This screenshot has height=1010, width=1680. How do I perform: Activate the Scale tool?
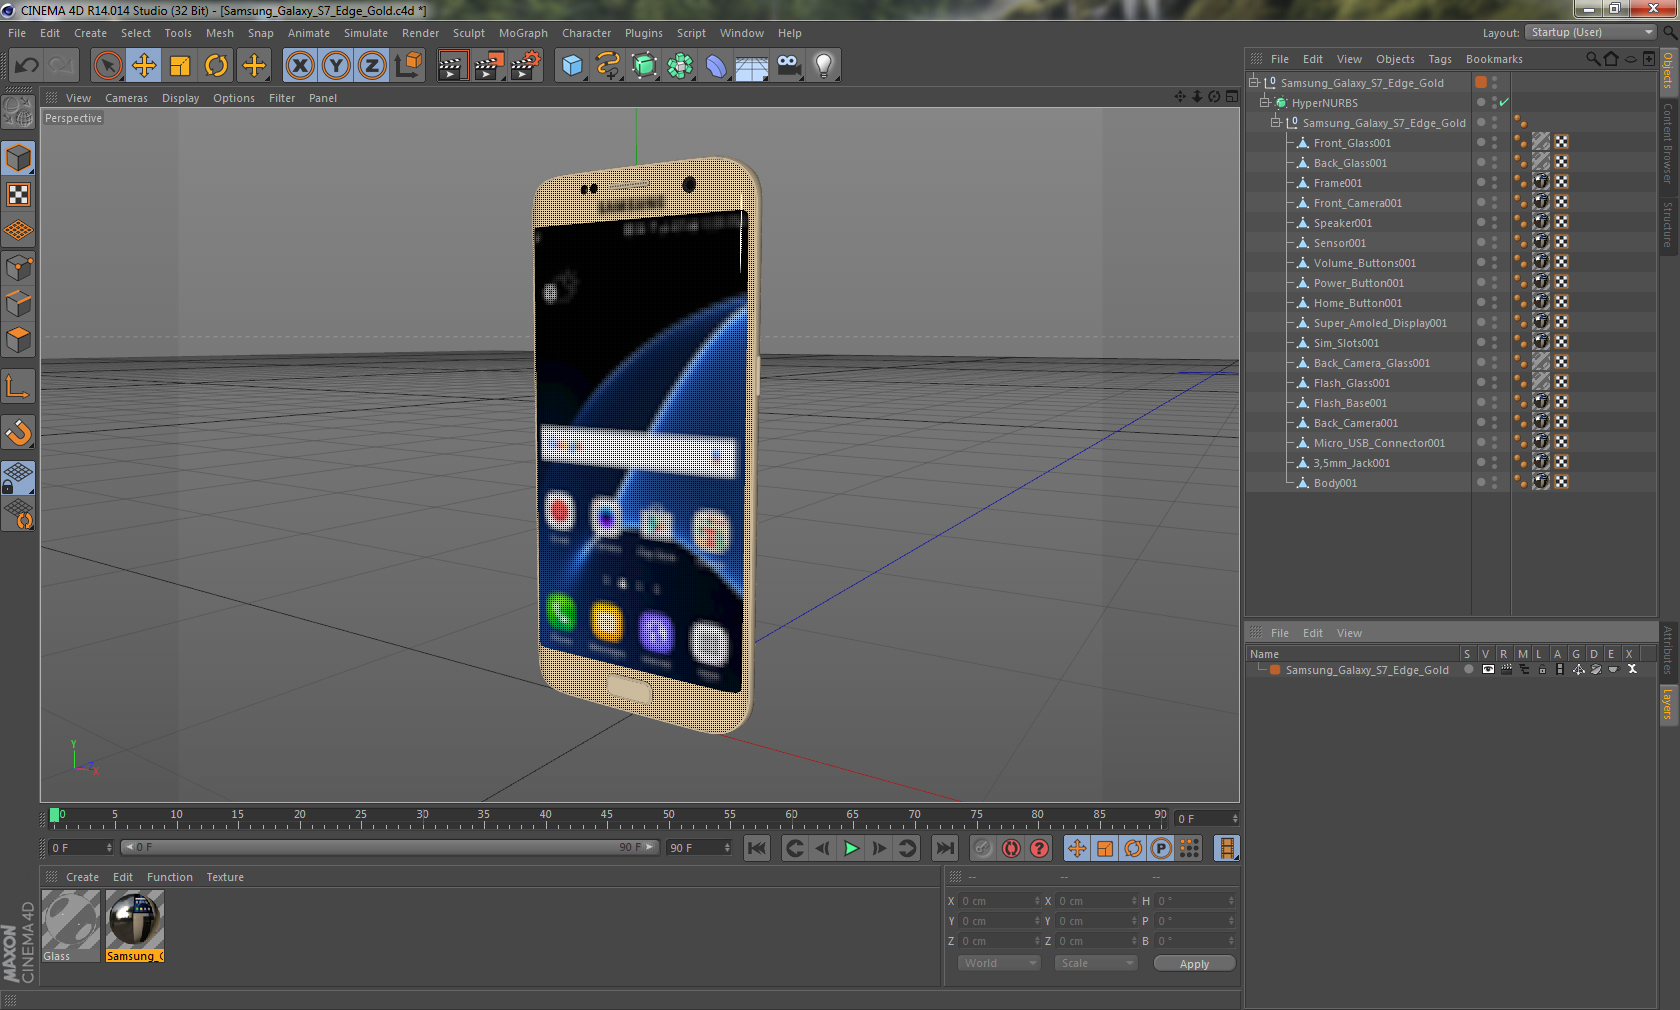pyautogui.click(x=180, y=66)
